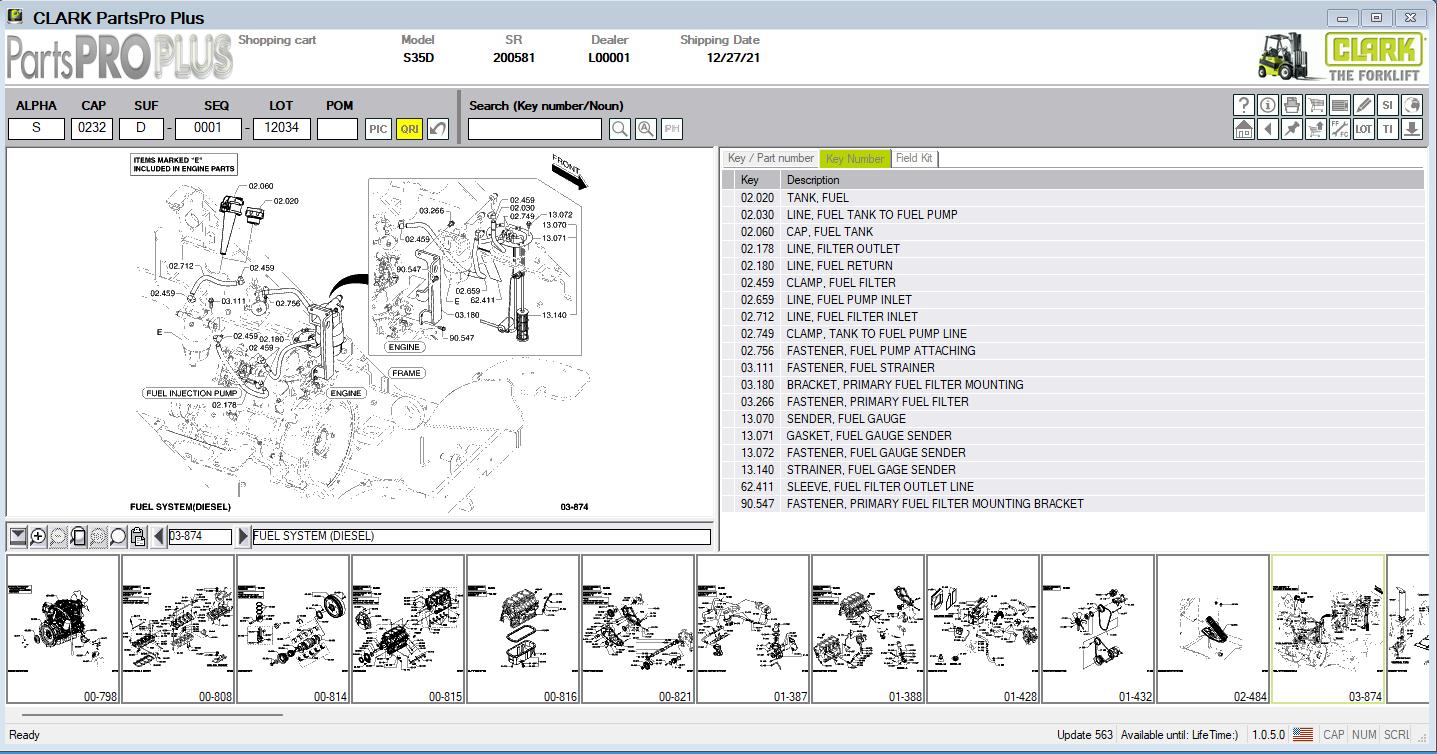1437x754 pixels.
Task: Open thumbnail 02-484
Action: point(1213,629)
